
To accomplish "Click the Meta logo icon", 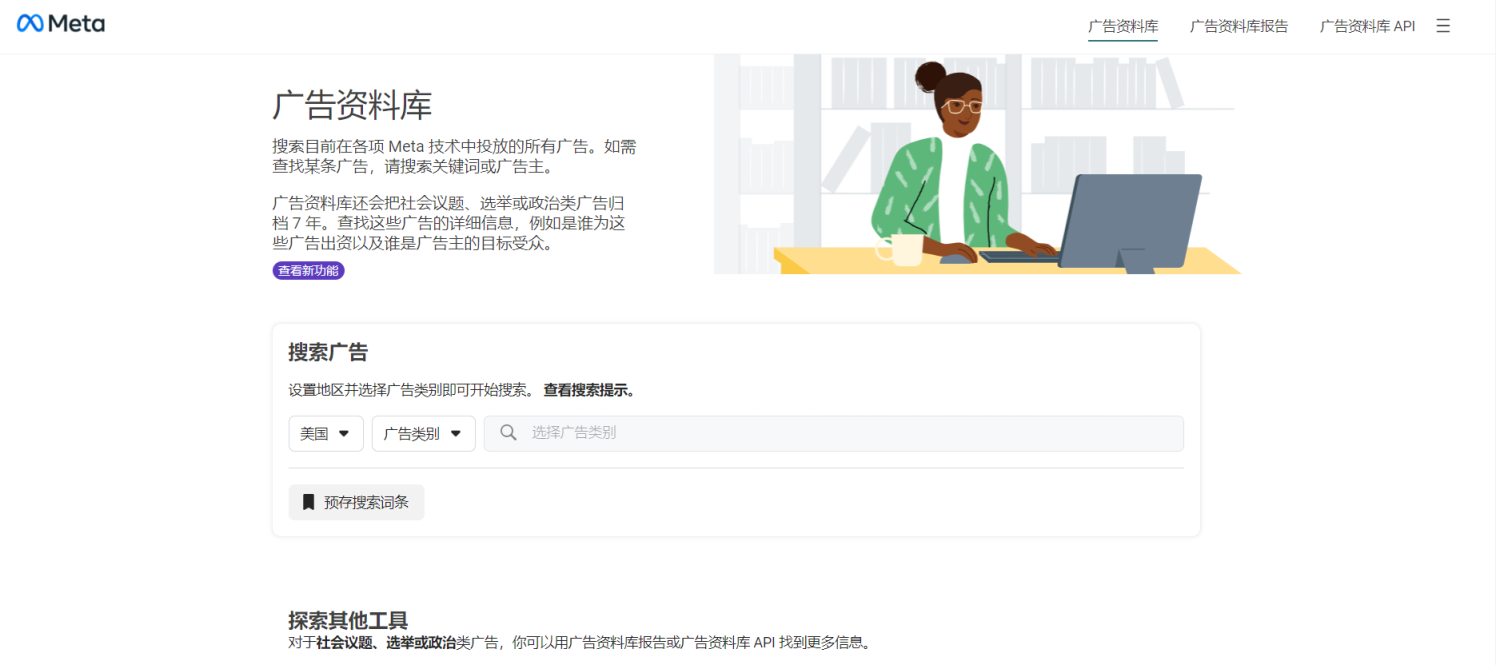I will click(31, 23).
